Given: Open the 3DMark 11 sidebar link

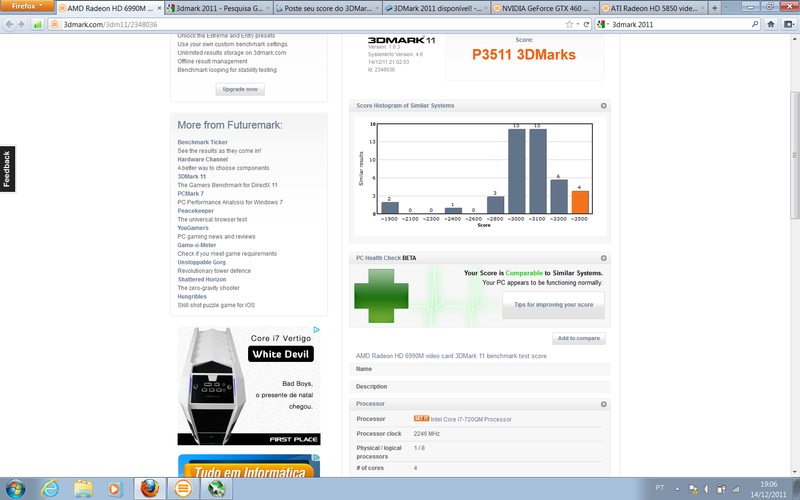Looking at the screenshot, I should (192, 177).
